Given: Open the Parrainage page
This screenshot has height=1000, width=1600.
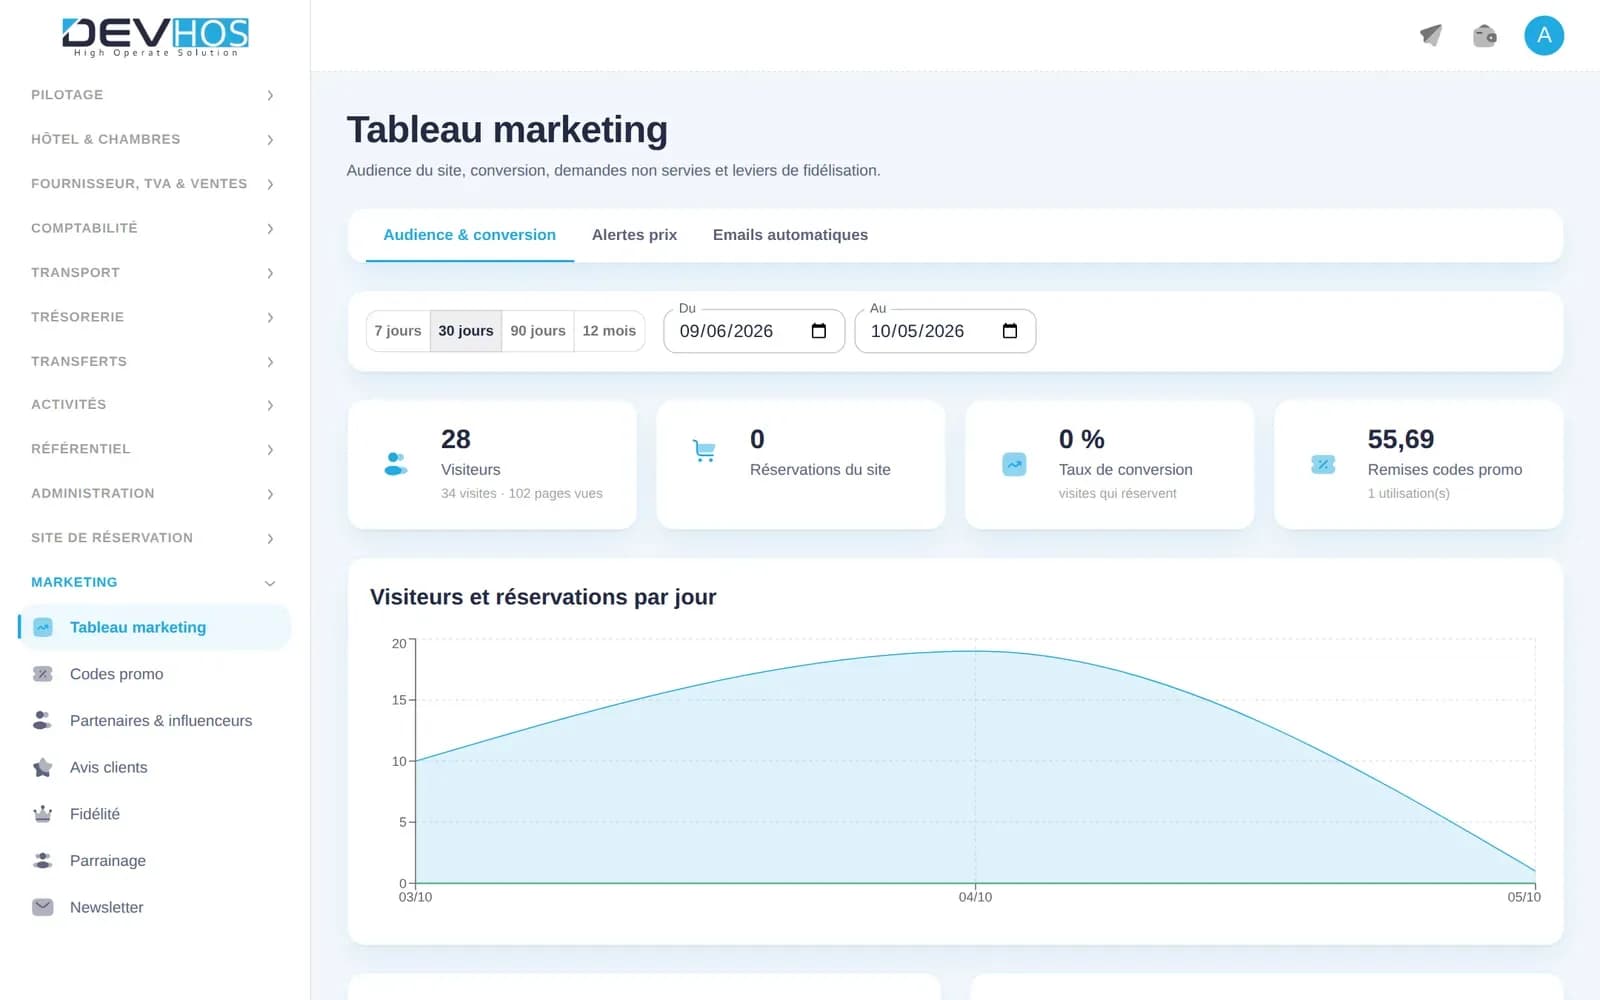Looking at the screenshot, I should tap(155, 860).
